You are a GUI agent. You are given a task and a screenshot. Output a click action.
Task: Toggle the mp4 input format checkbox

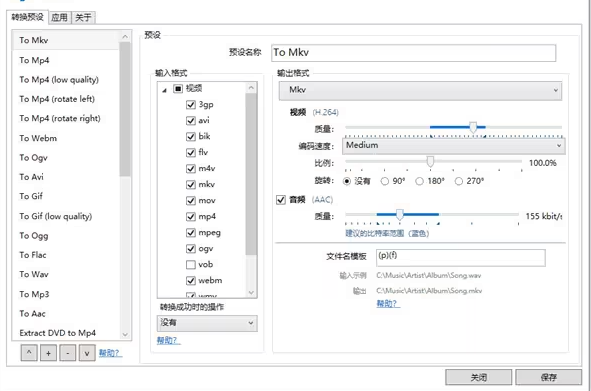pyautogui.click(x=191, y=216)
